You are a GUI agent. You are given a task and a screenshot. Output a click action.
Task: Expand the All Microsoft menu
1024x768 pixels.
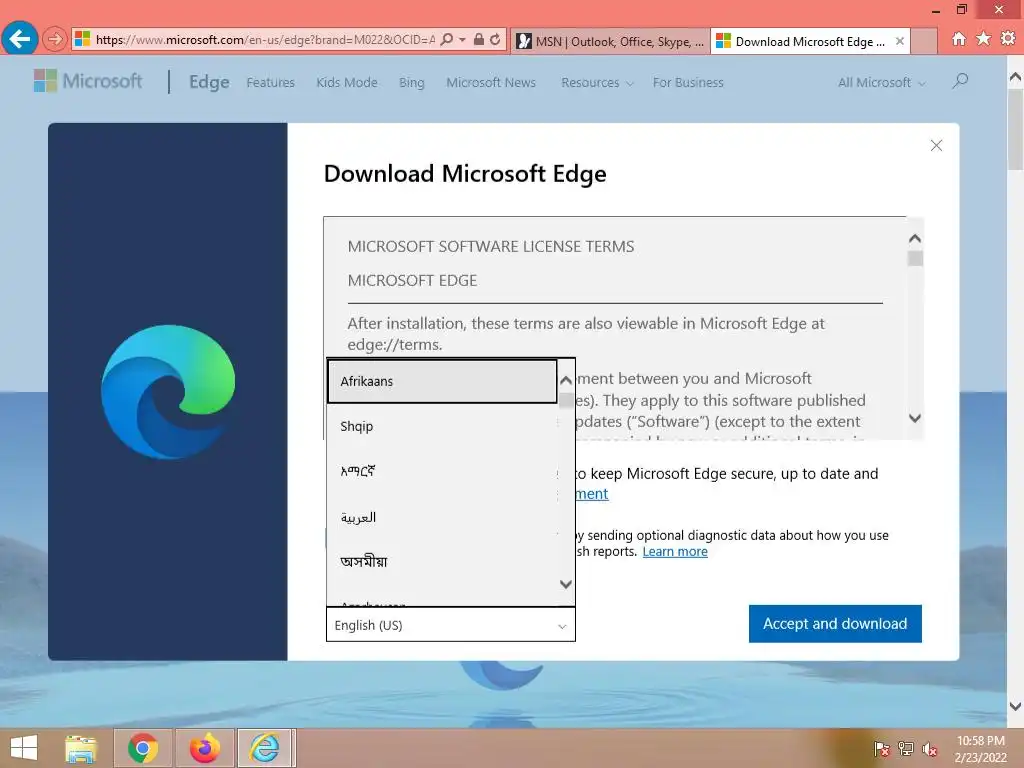882,83
